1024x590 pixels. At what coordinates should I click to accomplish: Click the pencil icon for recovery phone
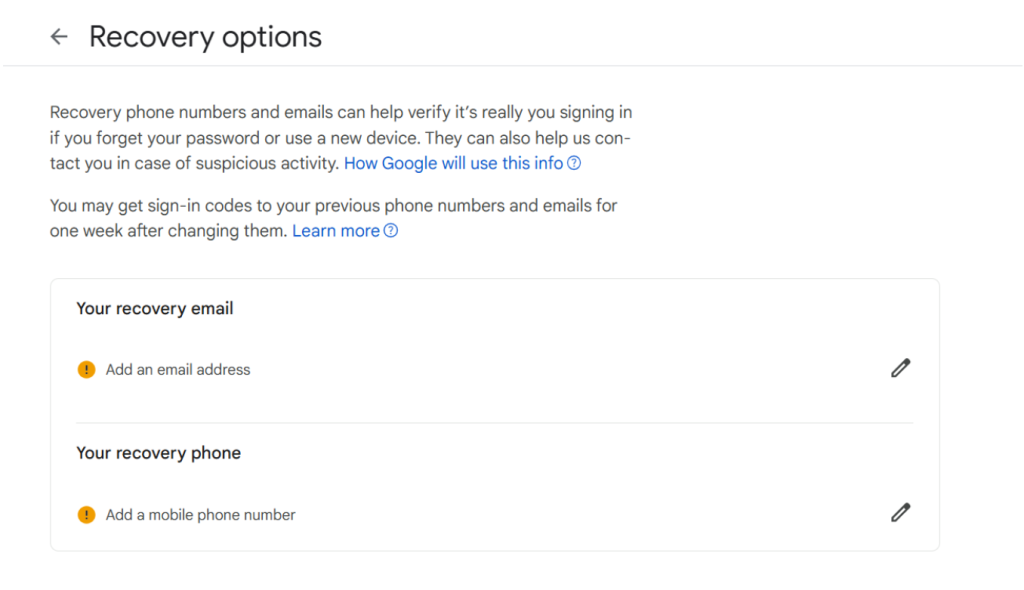click(900, 513)
